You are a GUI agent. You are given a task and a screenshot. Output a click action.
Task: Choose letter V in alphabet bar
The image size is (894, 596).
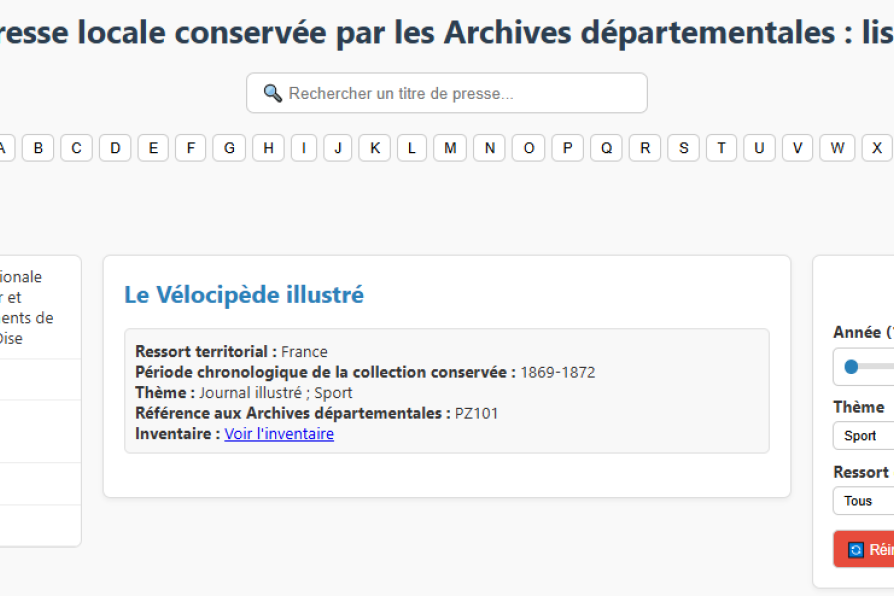tap(797, 148)
